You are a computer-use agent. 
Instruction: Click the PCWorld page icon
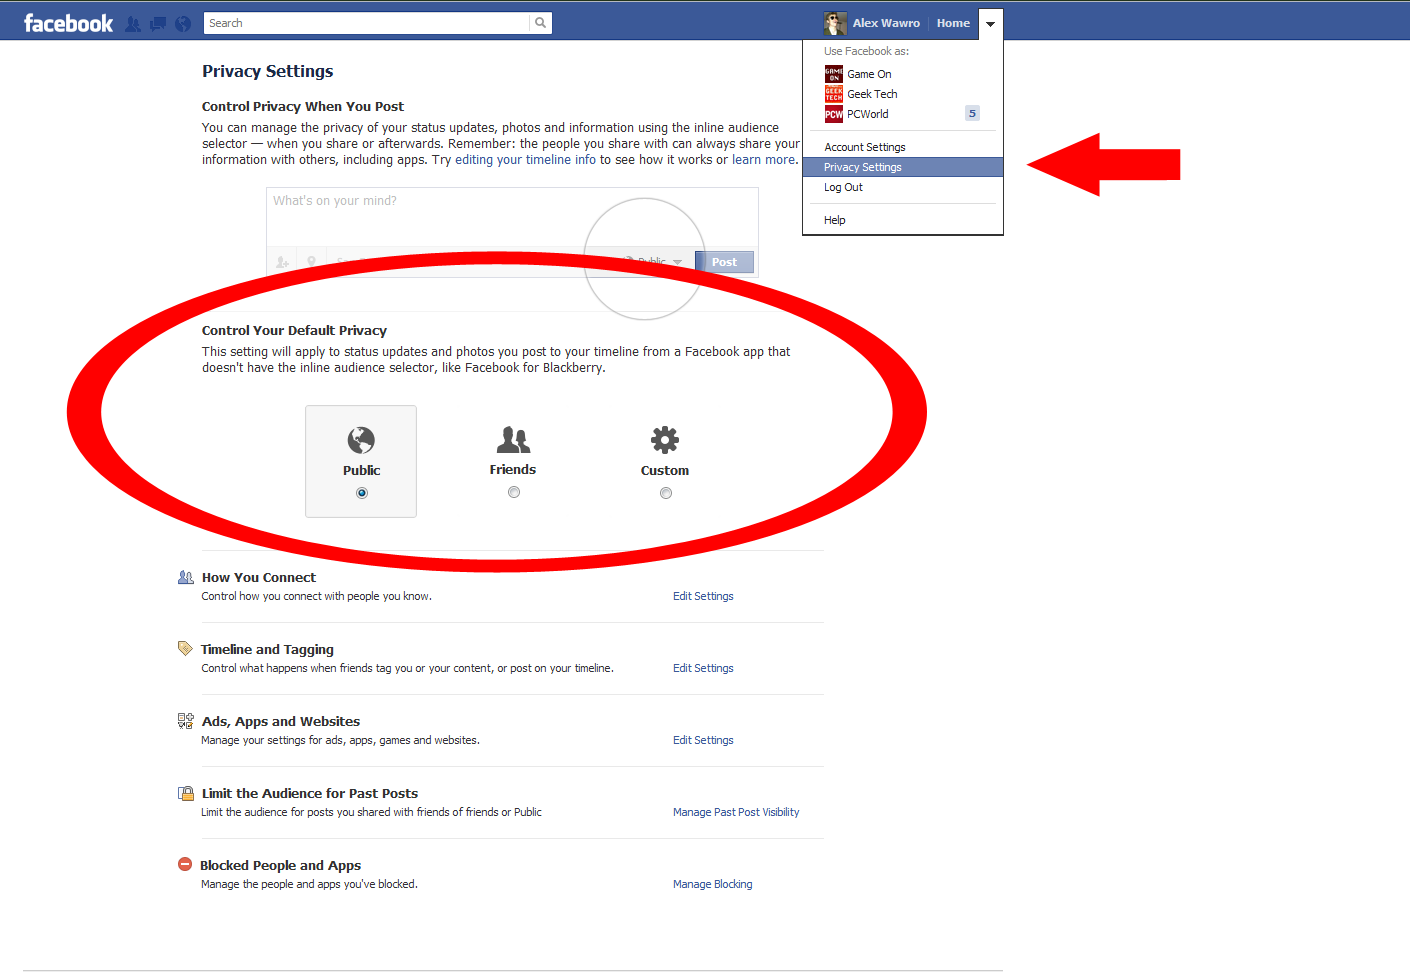click(834, 114)
